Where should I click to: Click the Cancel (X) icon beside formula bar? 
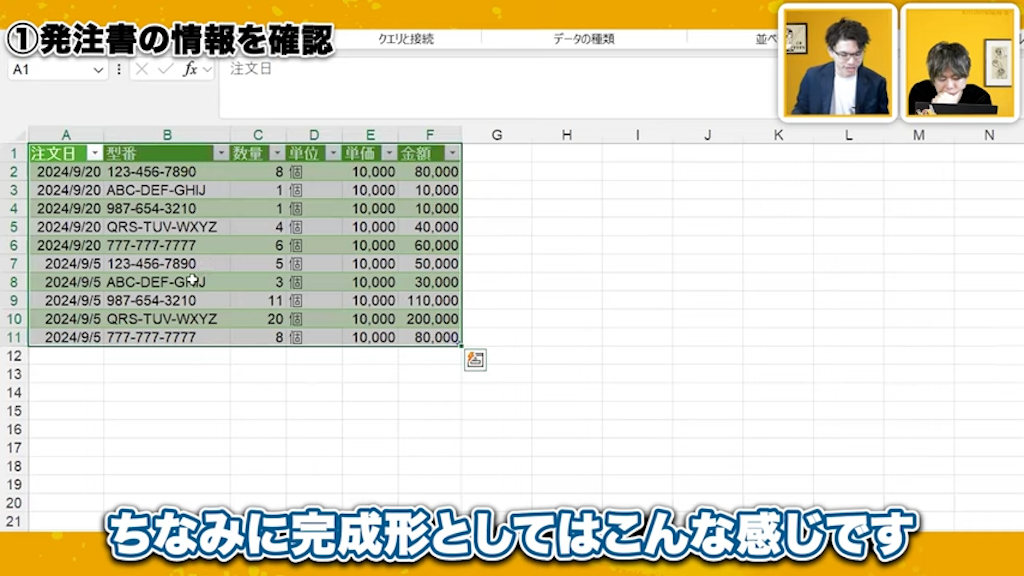coord(142,70)
